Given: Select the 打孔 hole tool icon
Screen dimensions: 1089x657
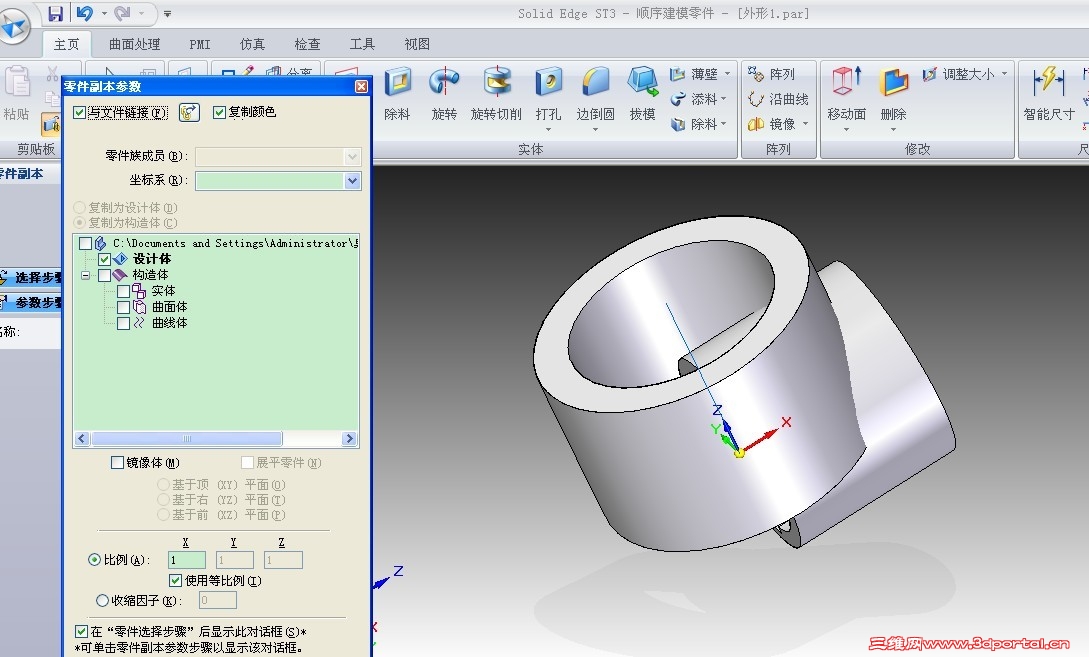Looking at the screenshot, I should tap(548, 82).
